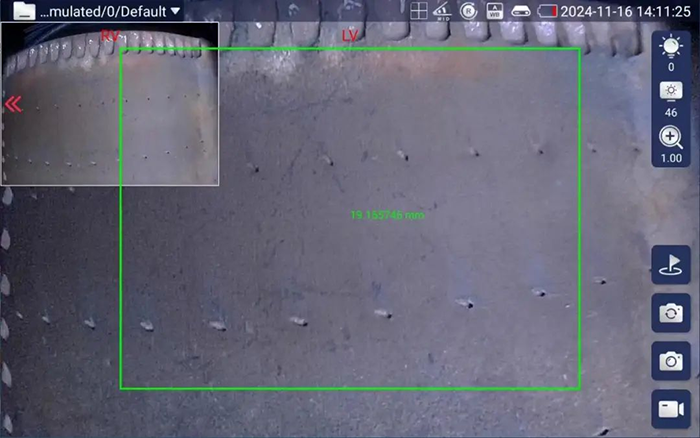This screenshot has width=700, height=438.
Task: Toggle the grid overlay icon
Action: click(419, 11)
